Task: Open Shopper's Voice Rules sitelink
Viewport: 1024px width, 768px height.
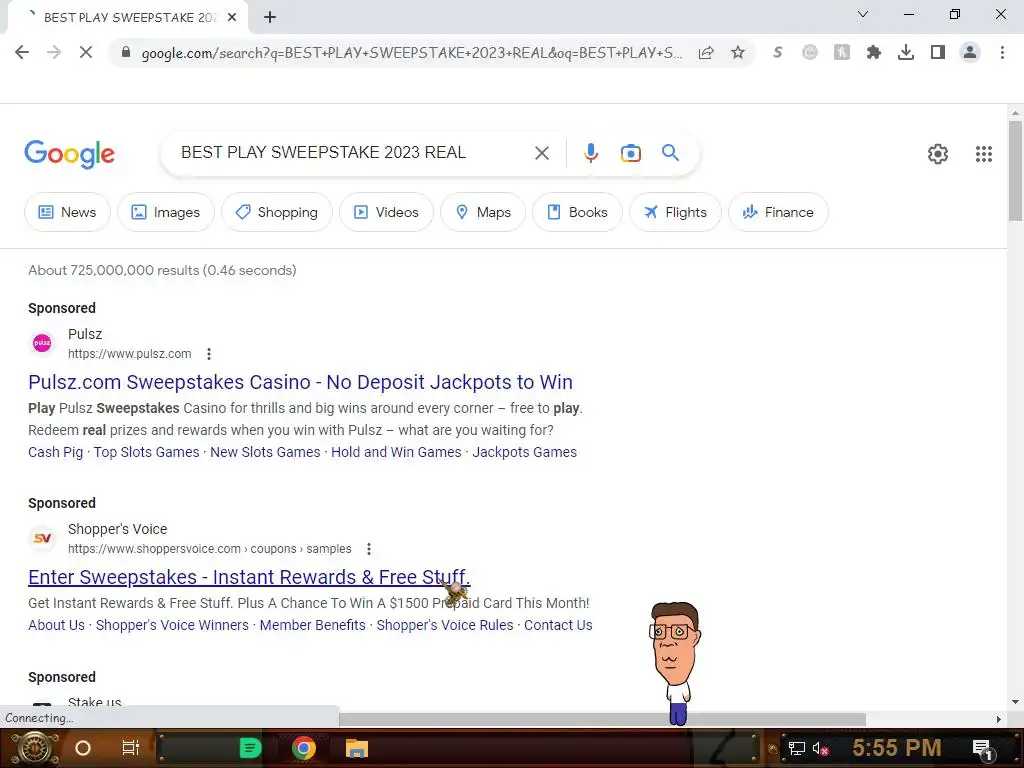Action: click(445, 625)
